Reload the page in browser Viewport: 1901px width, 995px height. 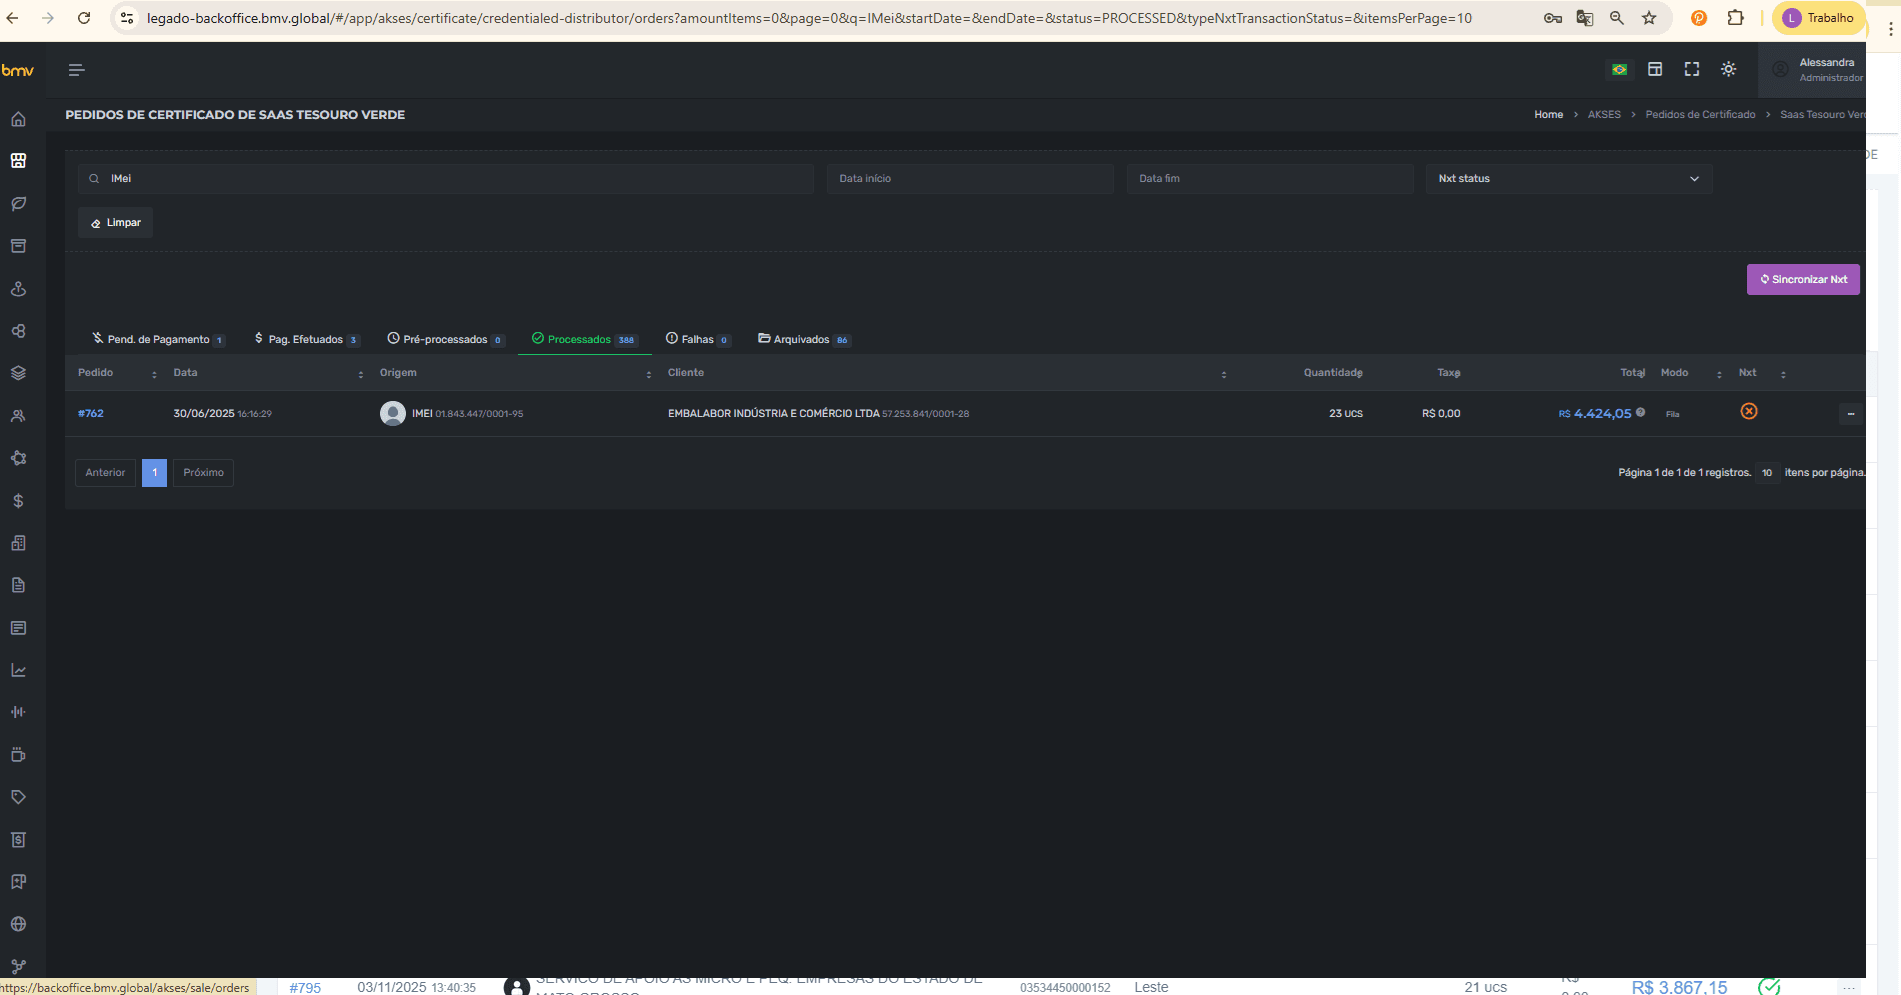click(84, 18)
